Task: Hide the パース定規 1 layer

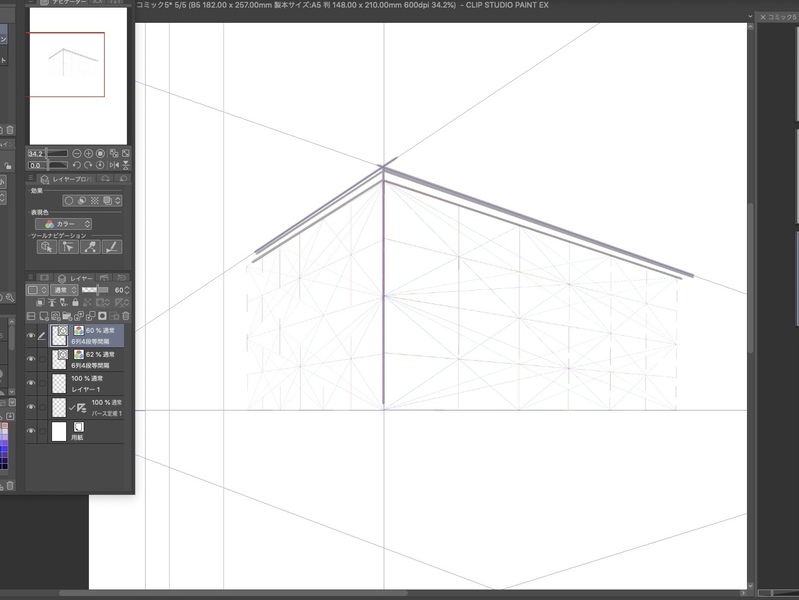Action: pyautogui.click(x=31, y=407)
